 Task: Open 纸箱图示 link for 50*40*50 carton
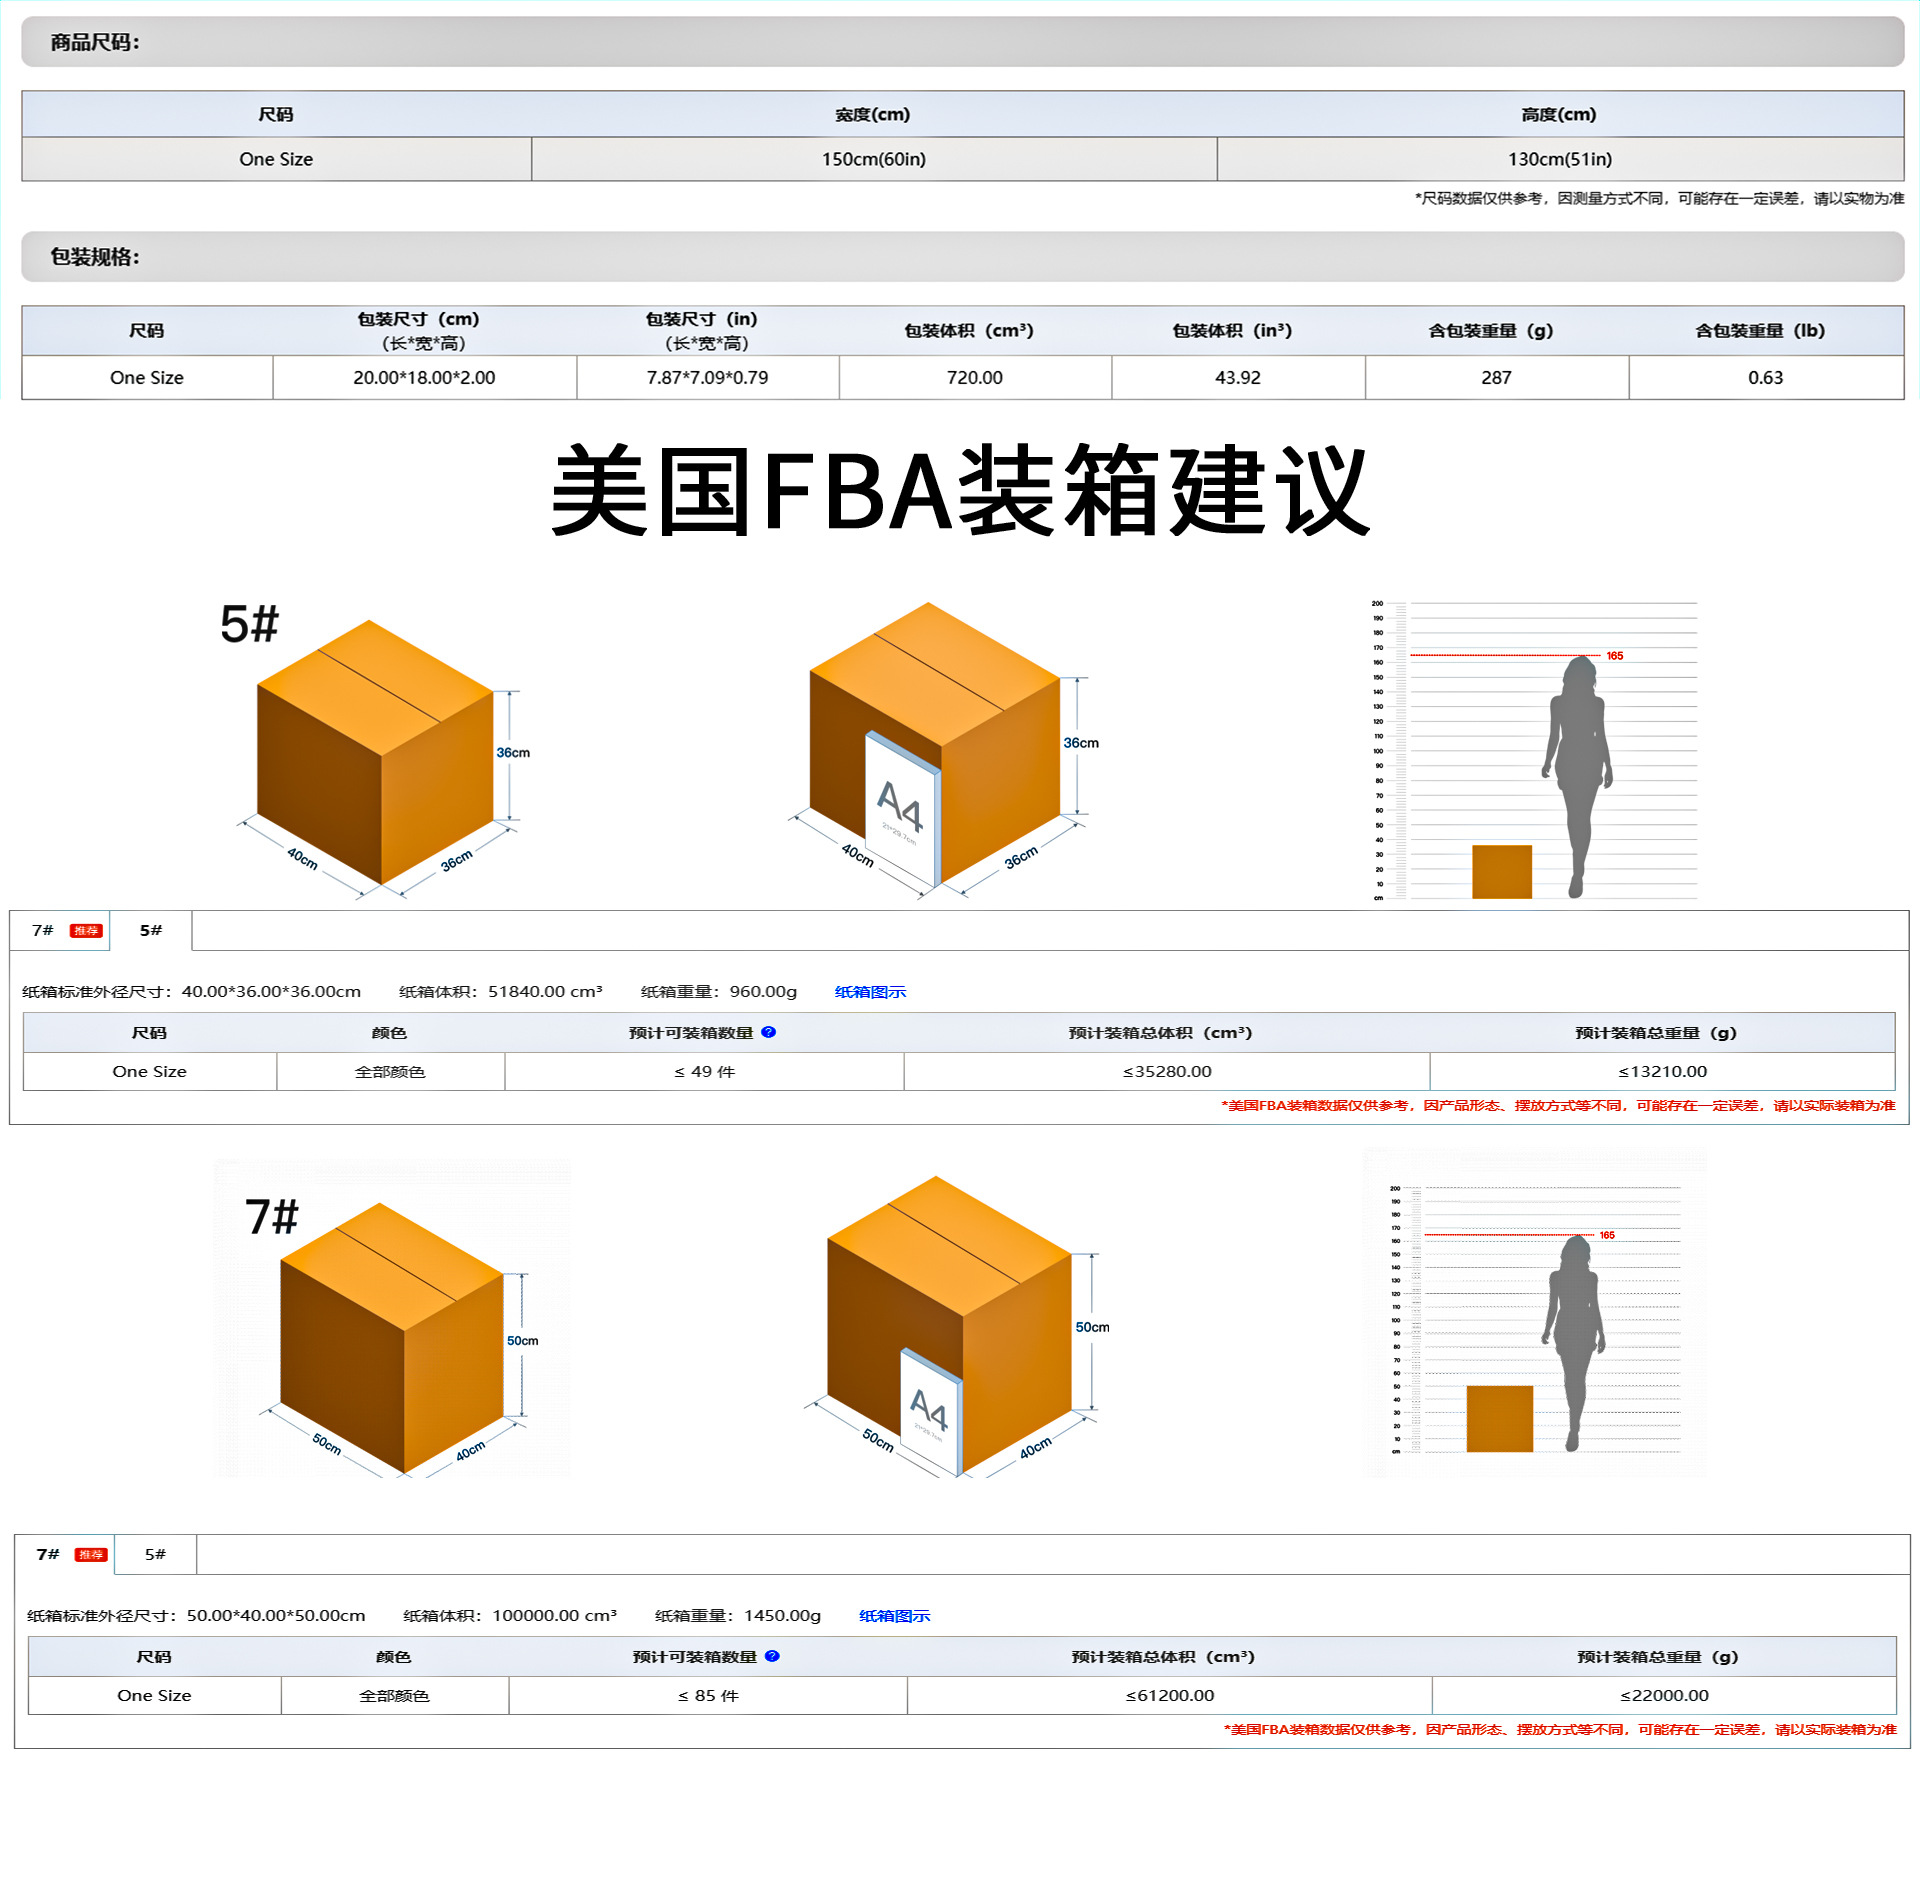(894, 1616)
